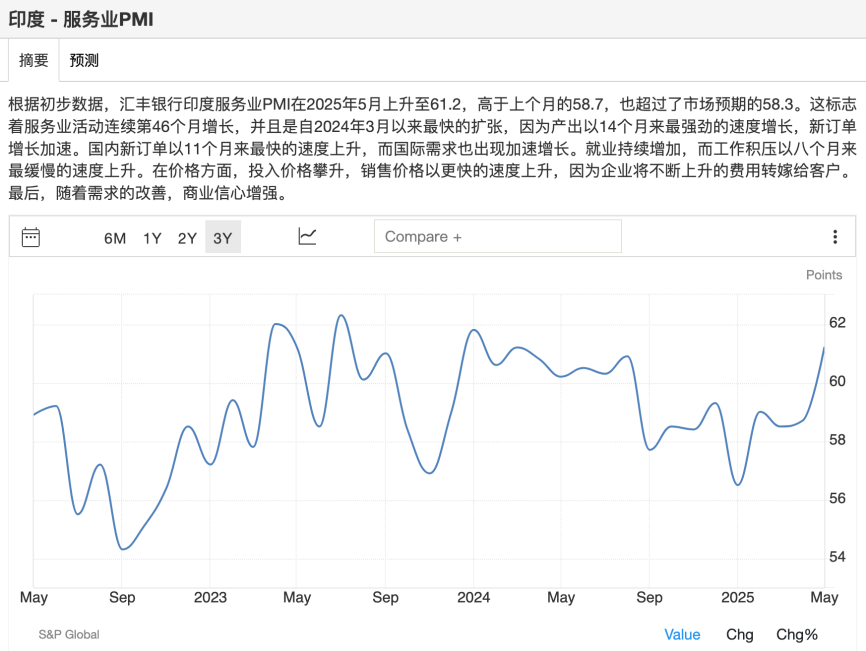Open the 预测 tab
The height and width of the screenshot is (651, 866).
84,60
